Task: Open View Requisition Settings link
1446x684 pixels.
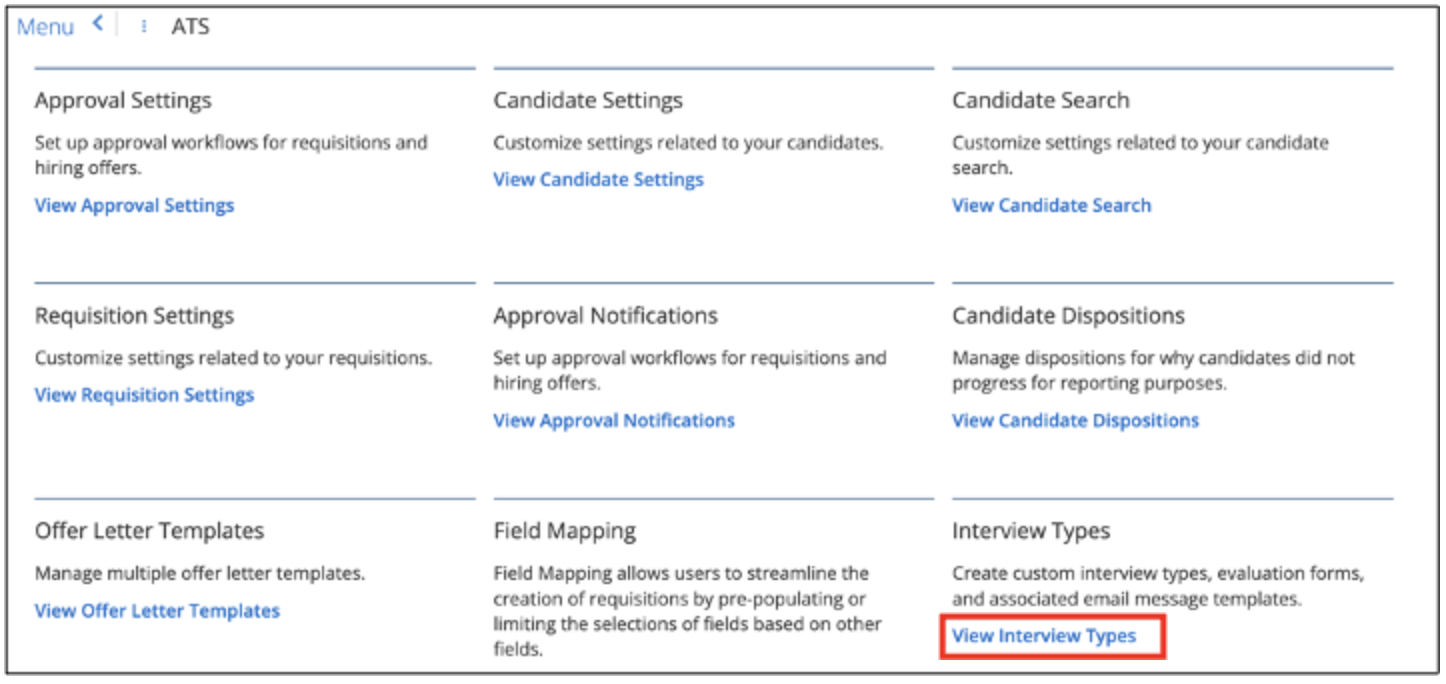Action: 144,396
